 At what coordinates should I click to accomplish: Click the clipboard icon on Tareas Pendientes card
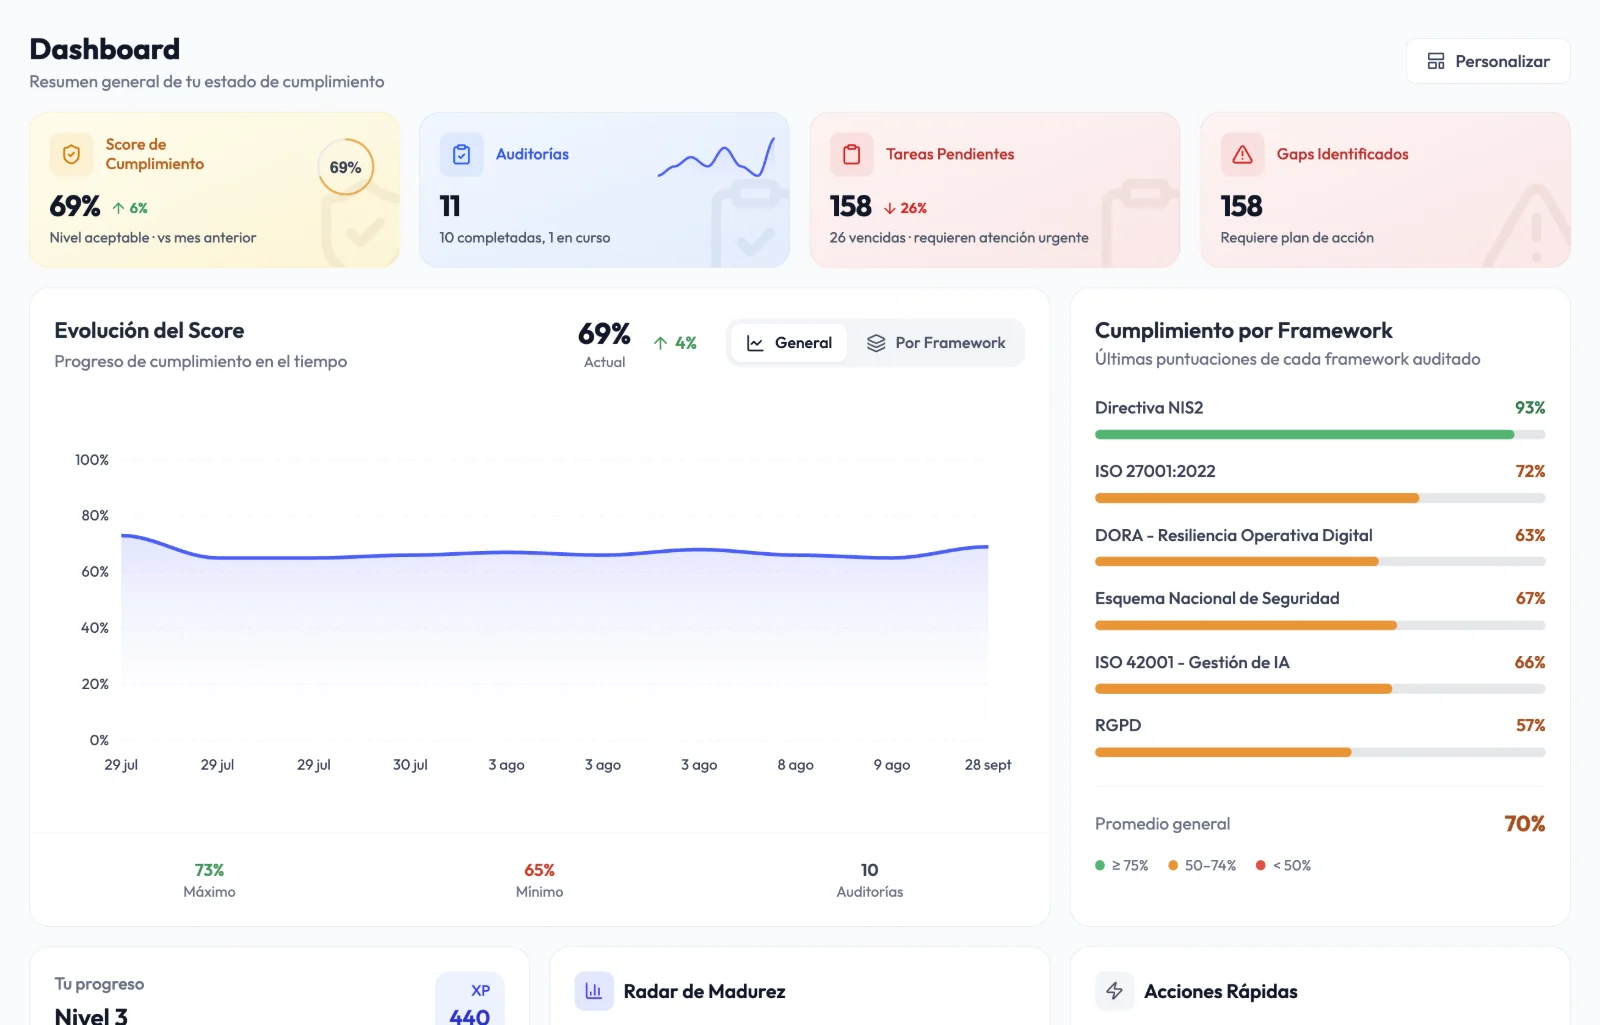tap(851, 154)
